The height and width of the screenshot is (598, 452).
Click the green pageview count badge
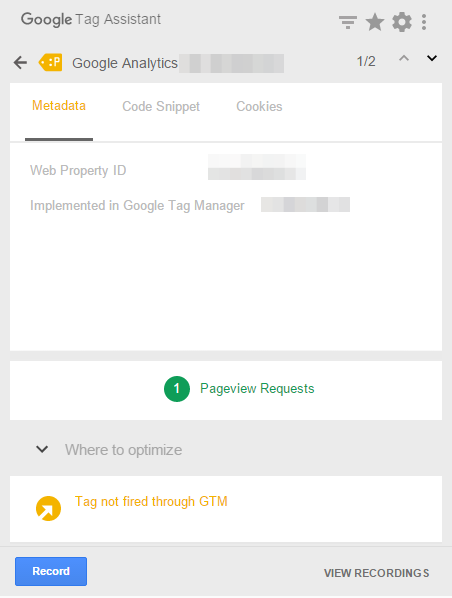(177, 389)
